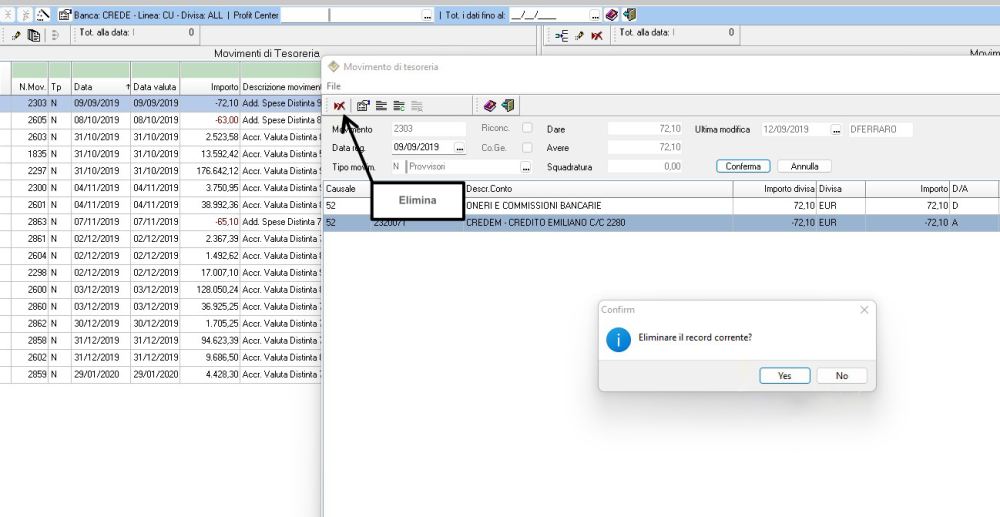The image size is (1000, 517).
Task: Click the purple book icon in top bar
Action: click(611, 15)
